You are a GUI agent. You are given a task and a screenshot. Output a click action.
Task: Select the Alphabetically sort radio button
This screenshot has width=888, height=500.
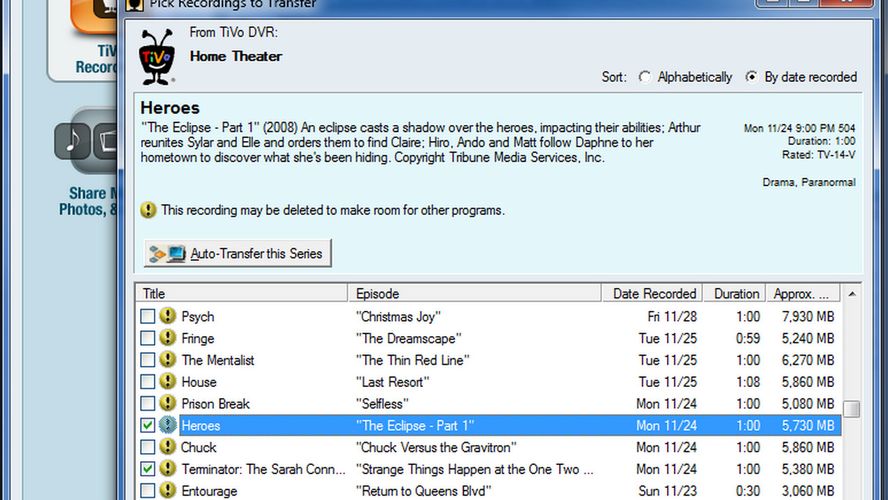645,77
